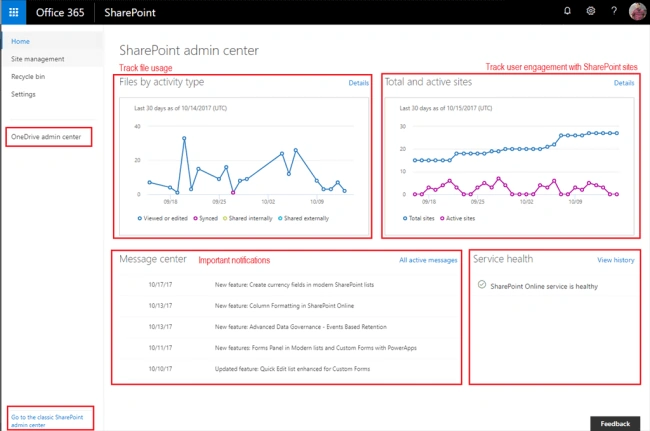Click 'Last 30 days as of 10/15/2017 (UTC)' label
The image size is (650, 431).
click(446, 108)
